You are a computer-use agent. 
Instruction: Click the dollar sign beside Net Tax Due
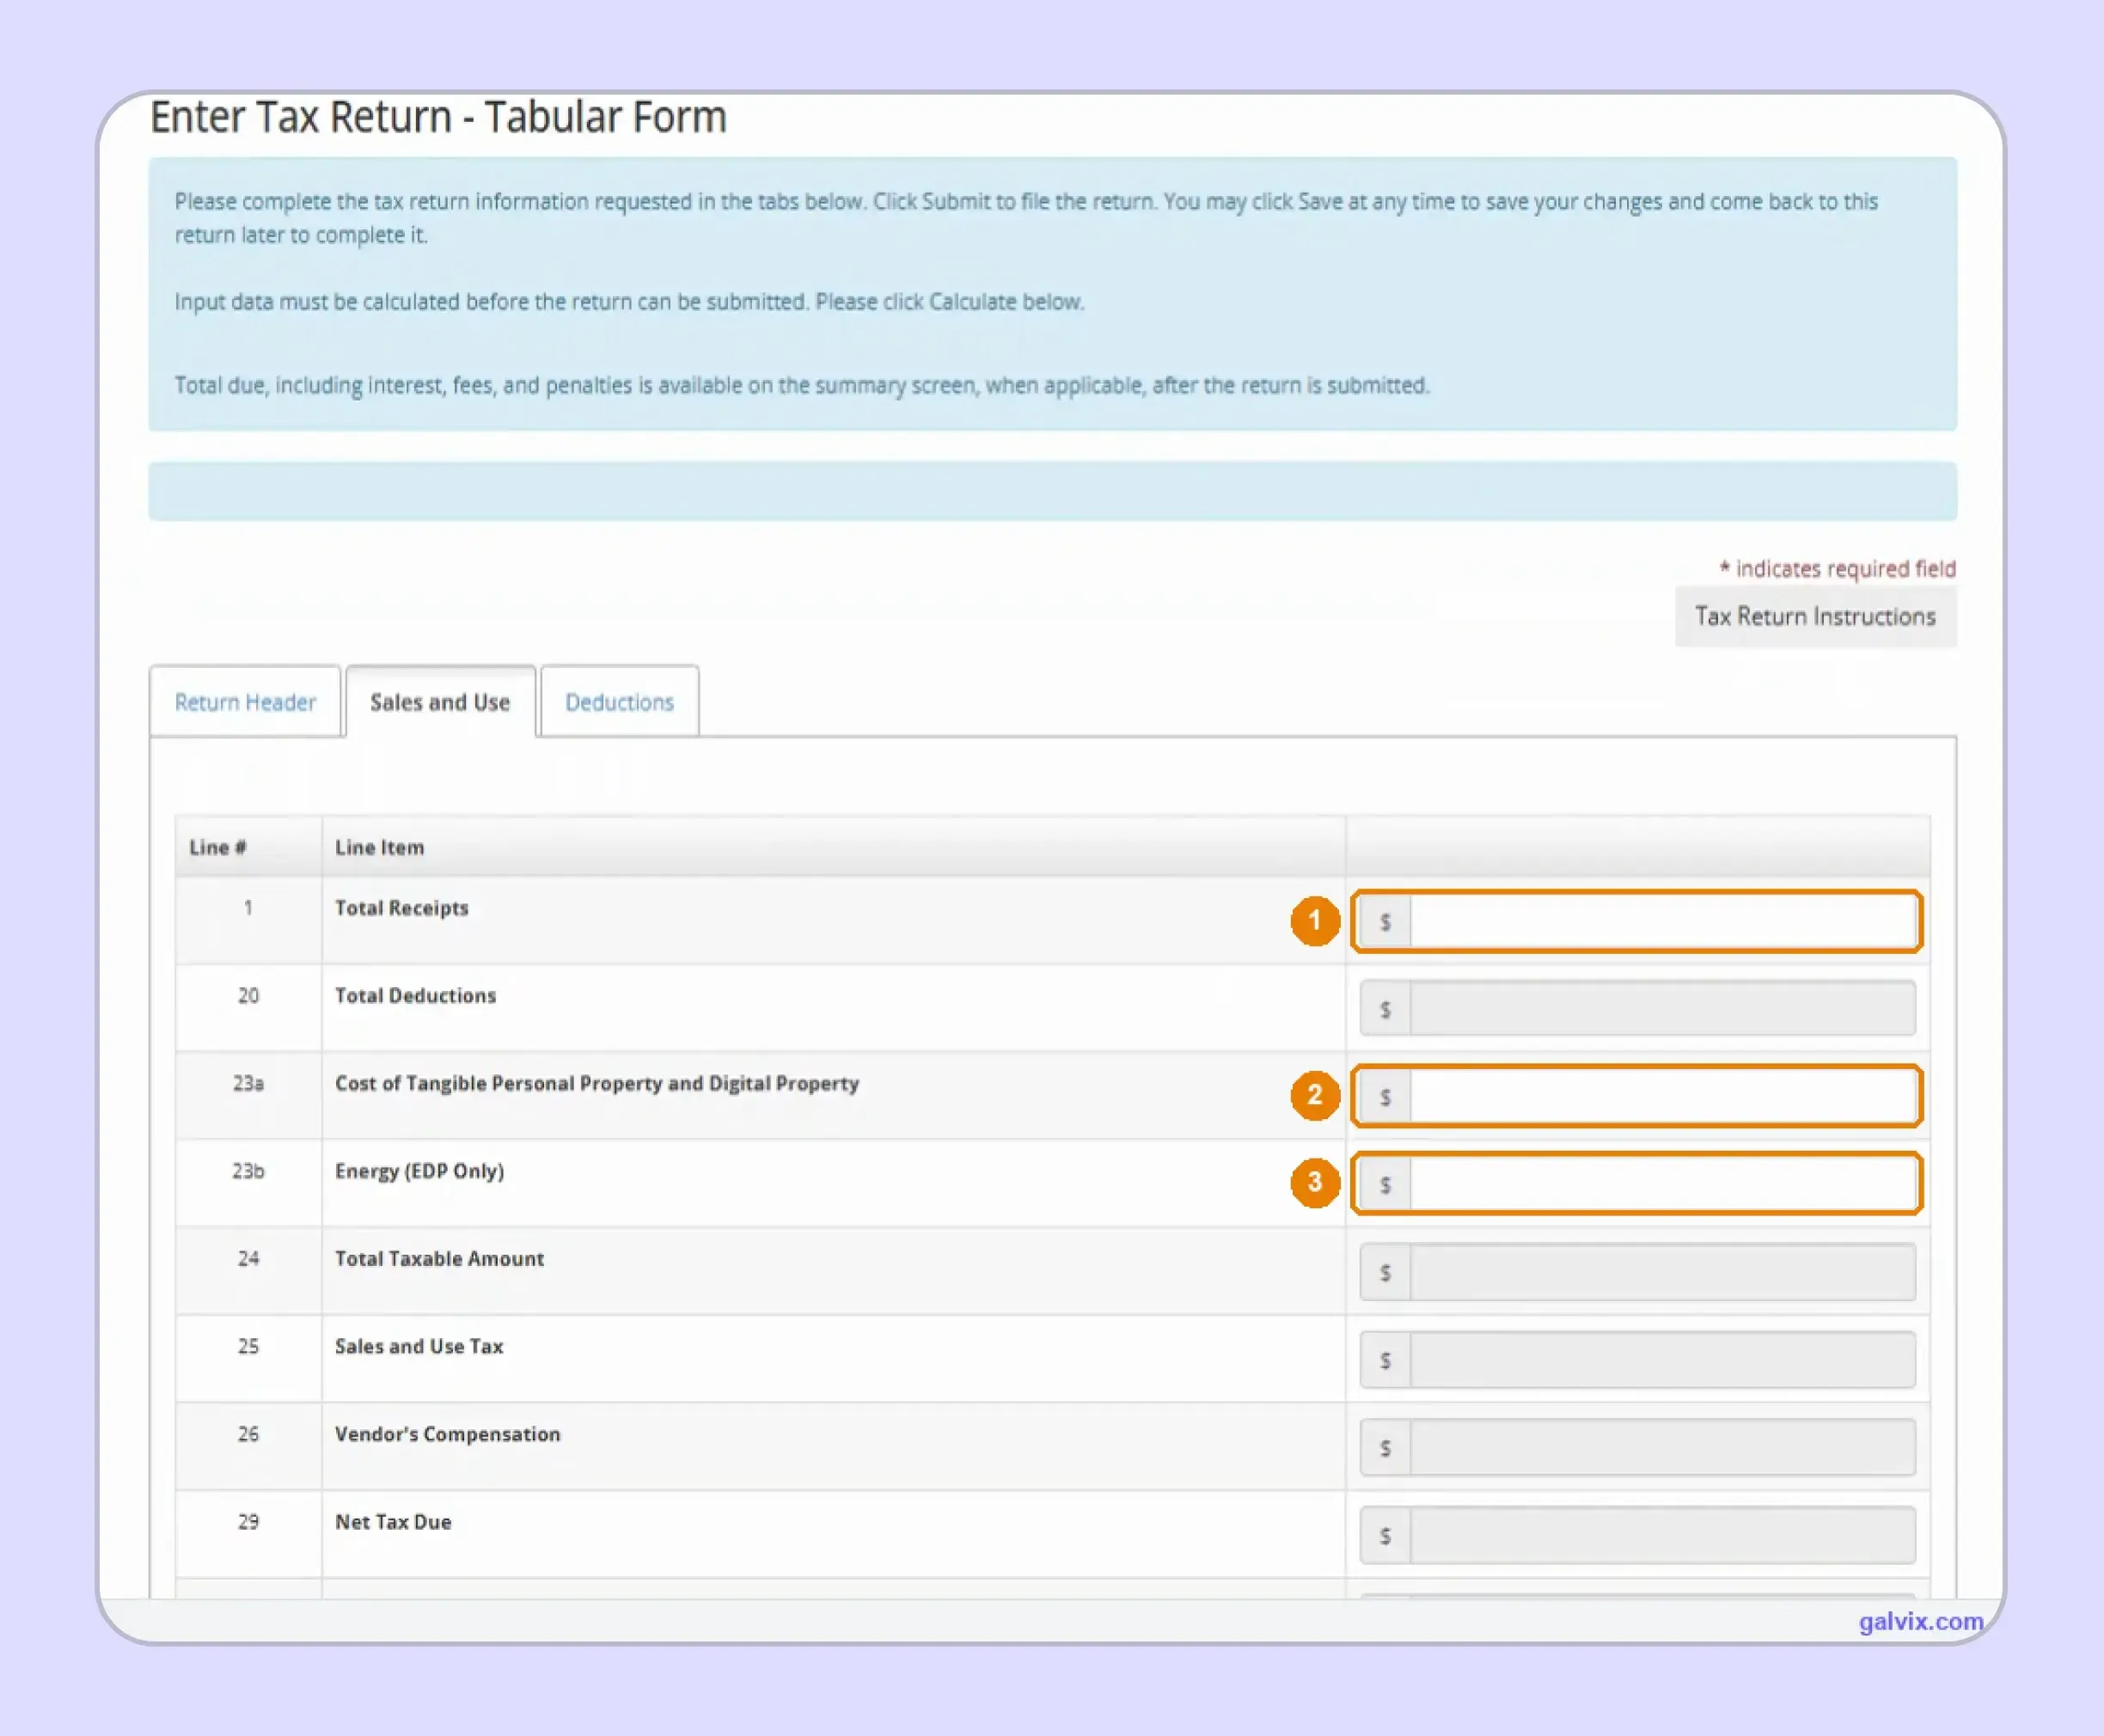click(1385, 1535)
